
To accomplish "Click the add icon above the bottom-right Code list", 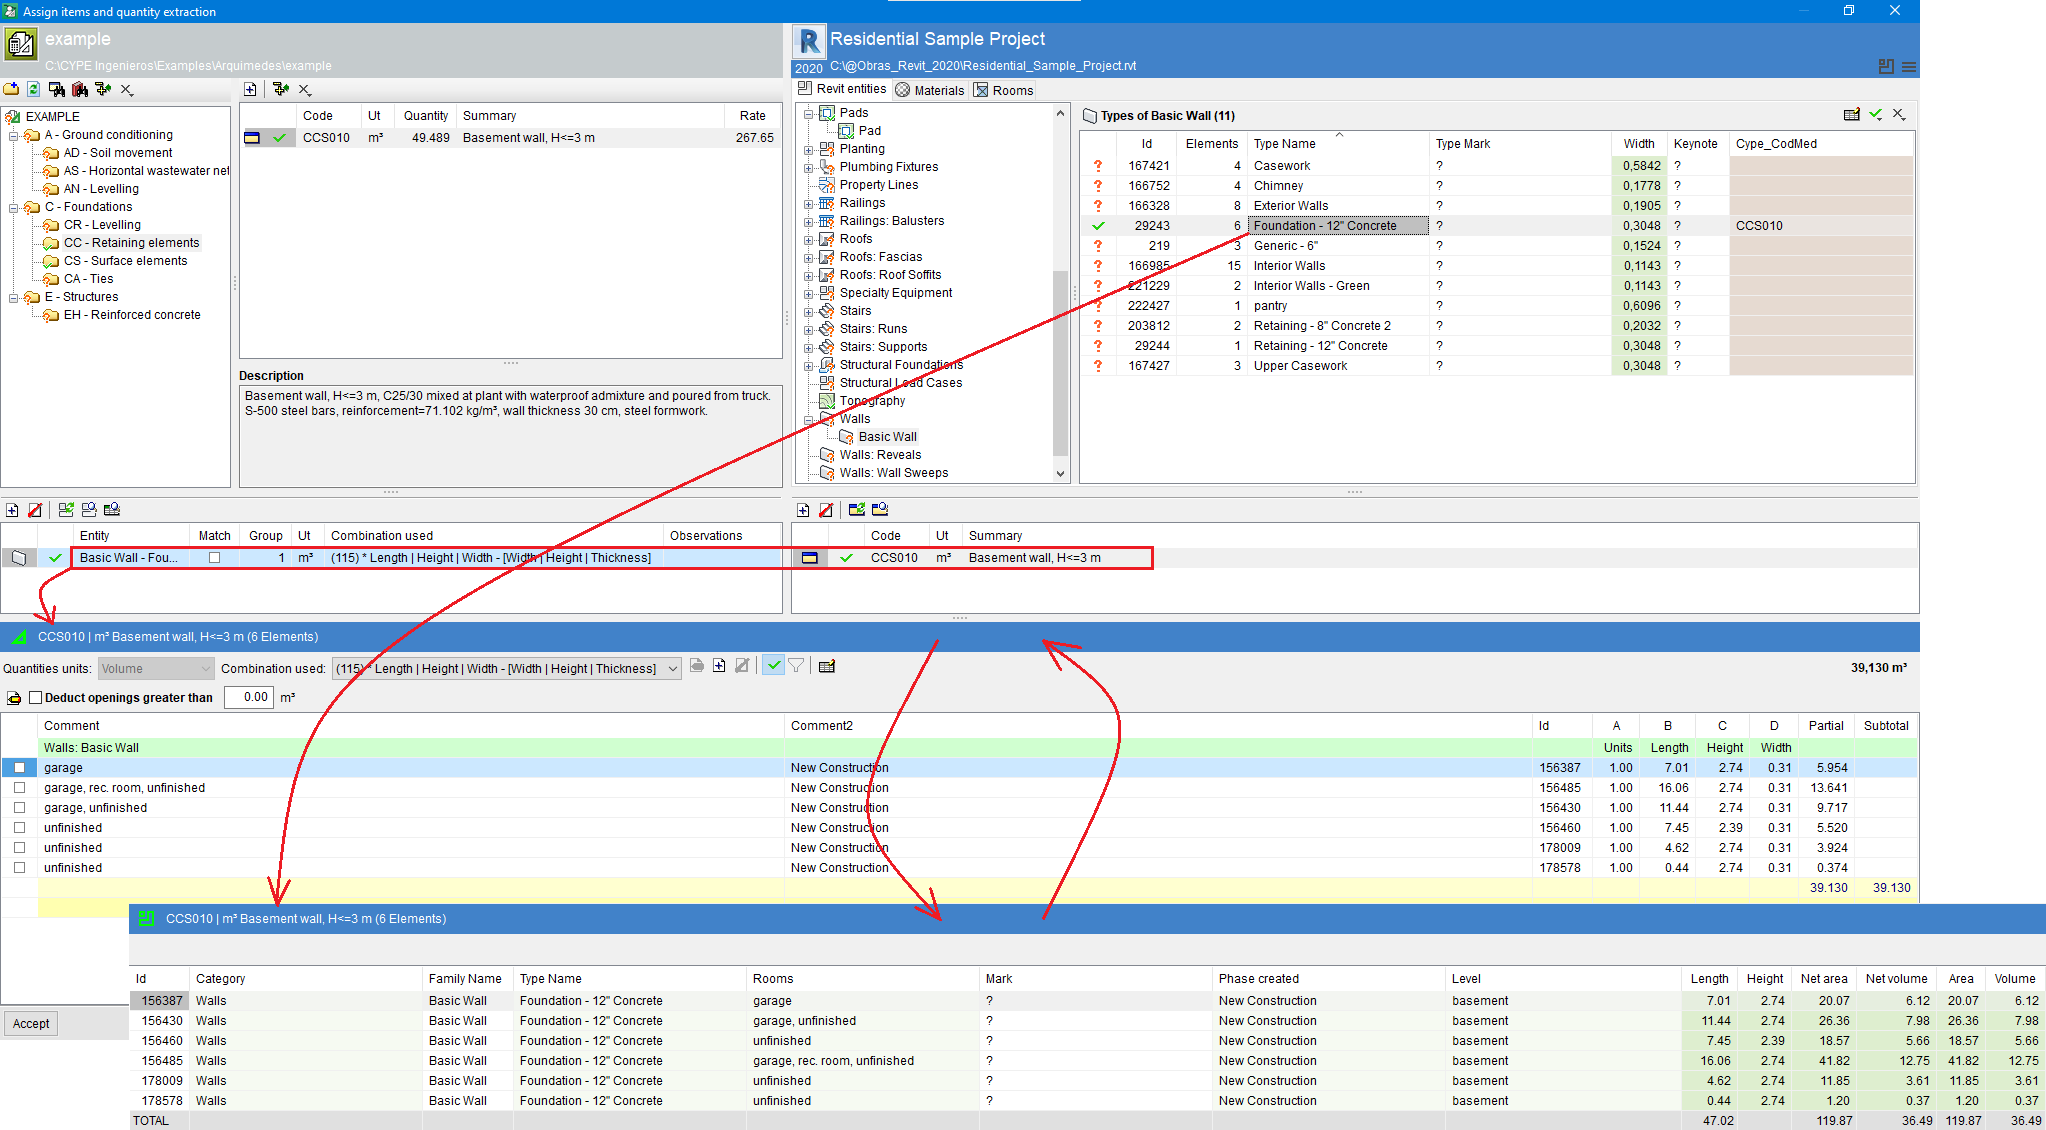I will point(803,510).
